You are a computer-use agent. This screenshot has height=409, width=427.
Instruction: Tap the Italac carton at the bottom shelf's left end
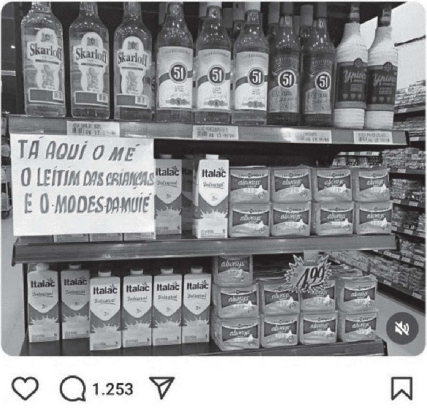pos(43,303)
